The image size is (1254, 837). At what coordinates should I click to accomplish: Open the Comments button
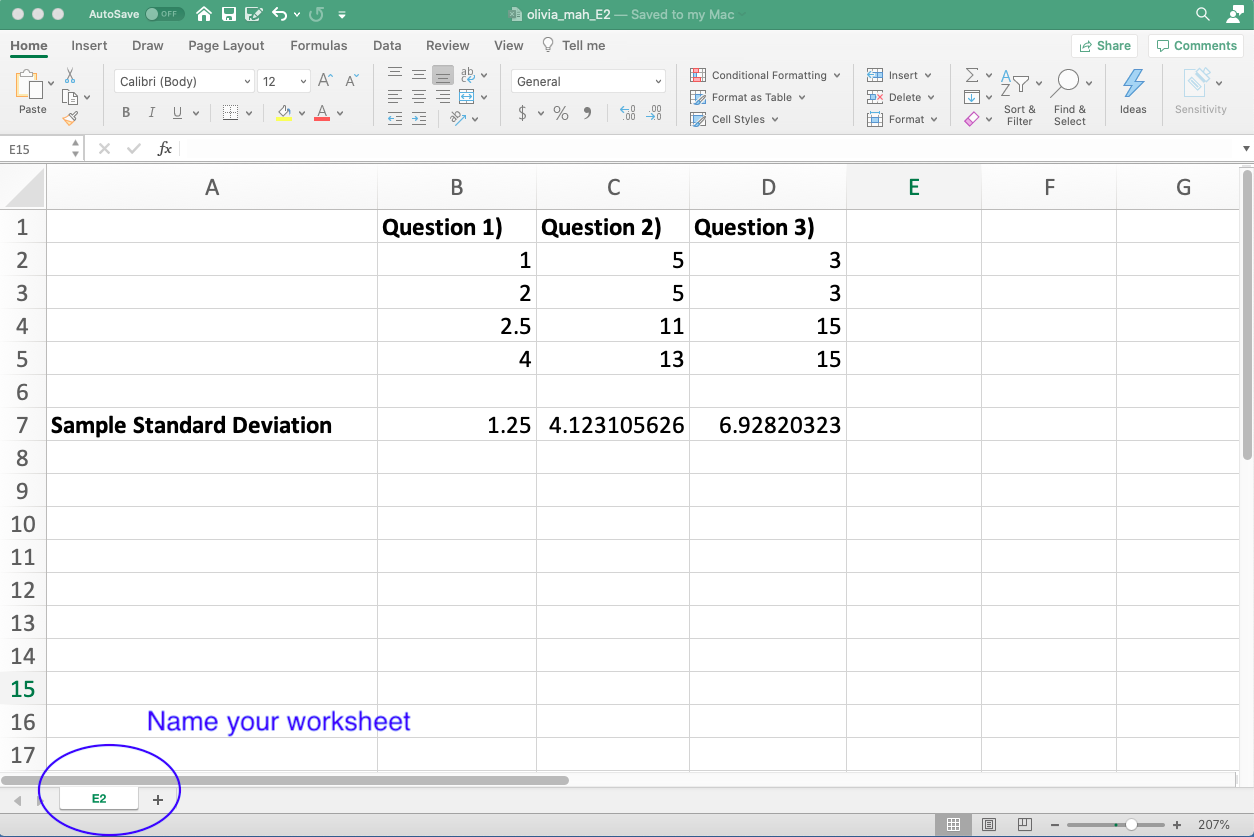1195,45
